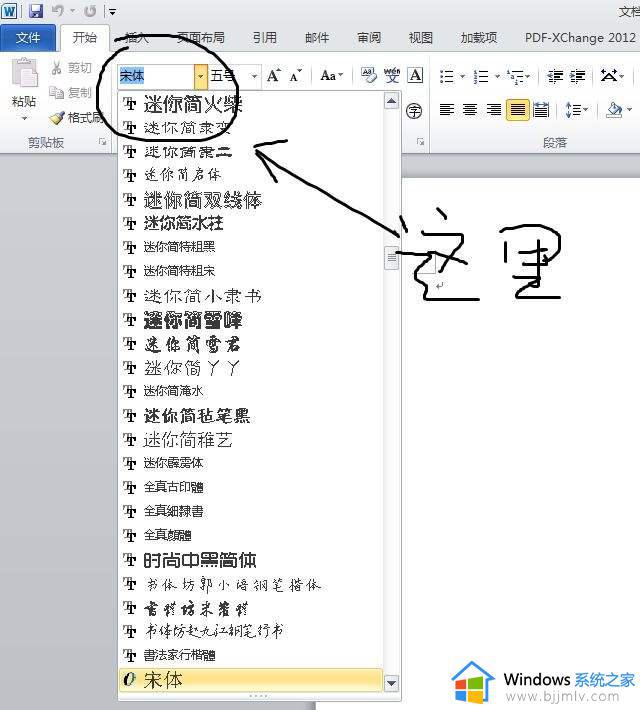Click the Multilevel List icon
640x710 pixels.
(x=518, y=76)
